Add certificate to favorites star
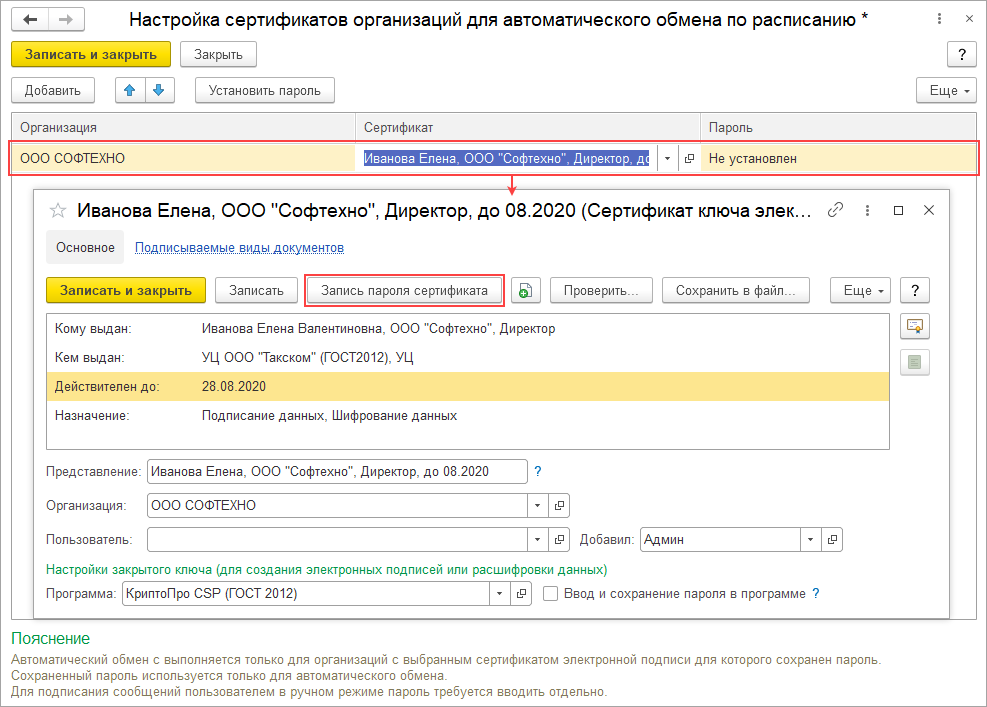987x707 pixels. point(58,210)
